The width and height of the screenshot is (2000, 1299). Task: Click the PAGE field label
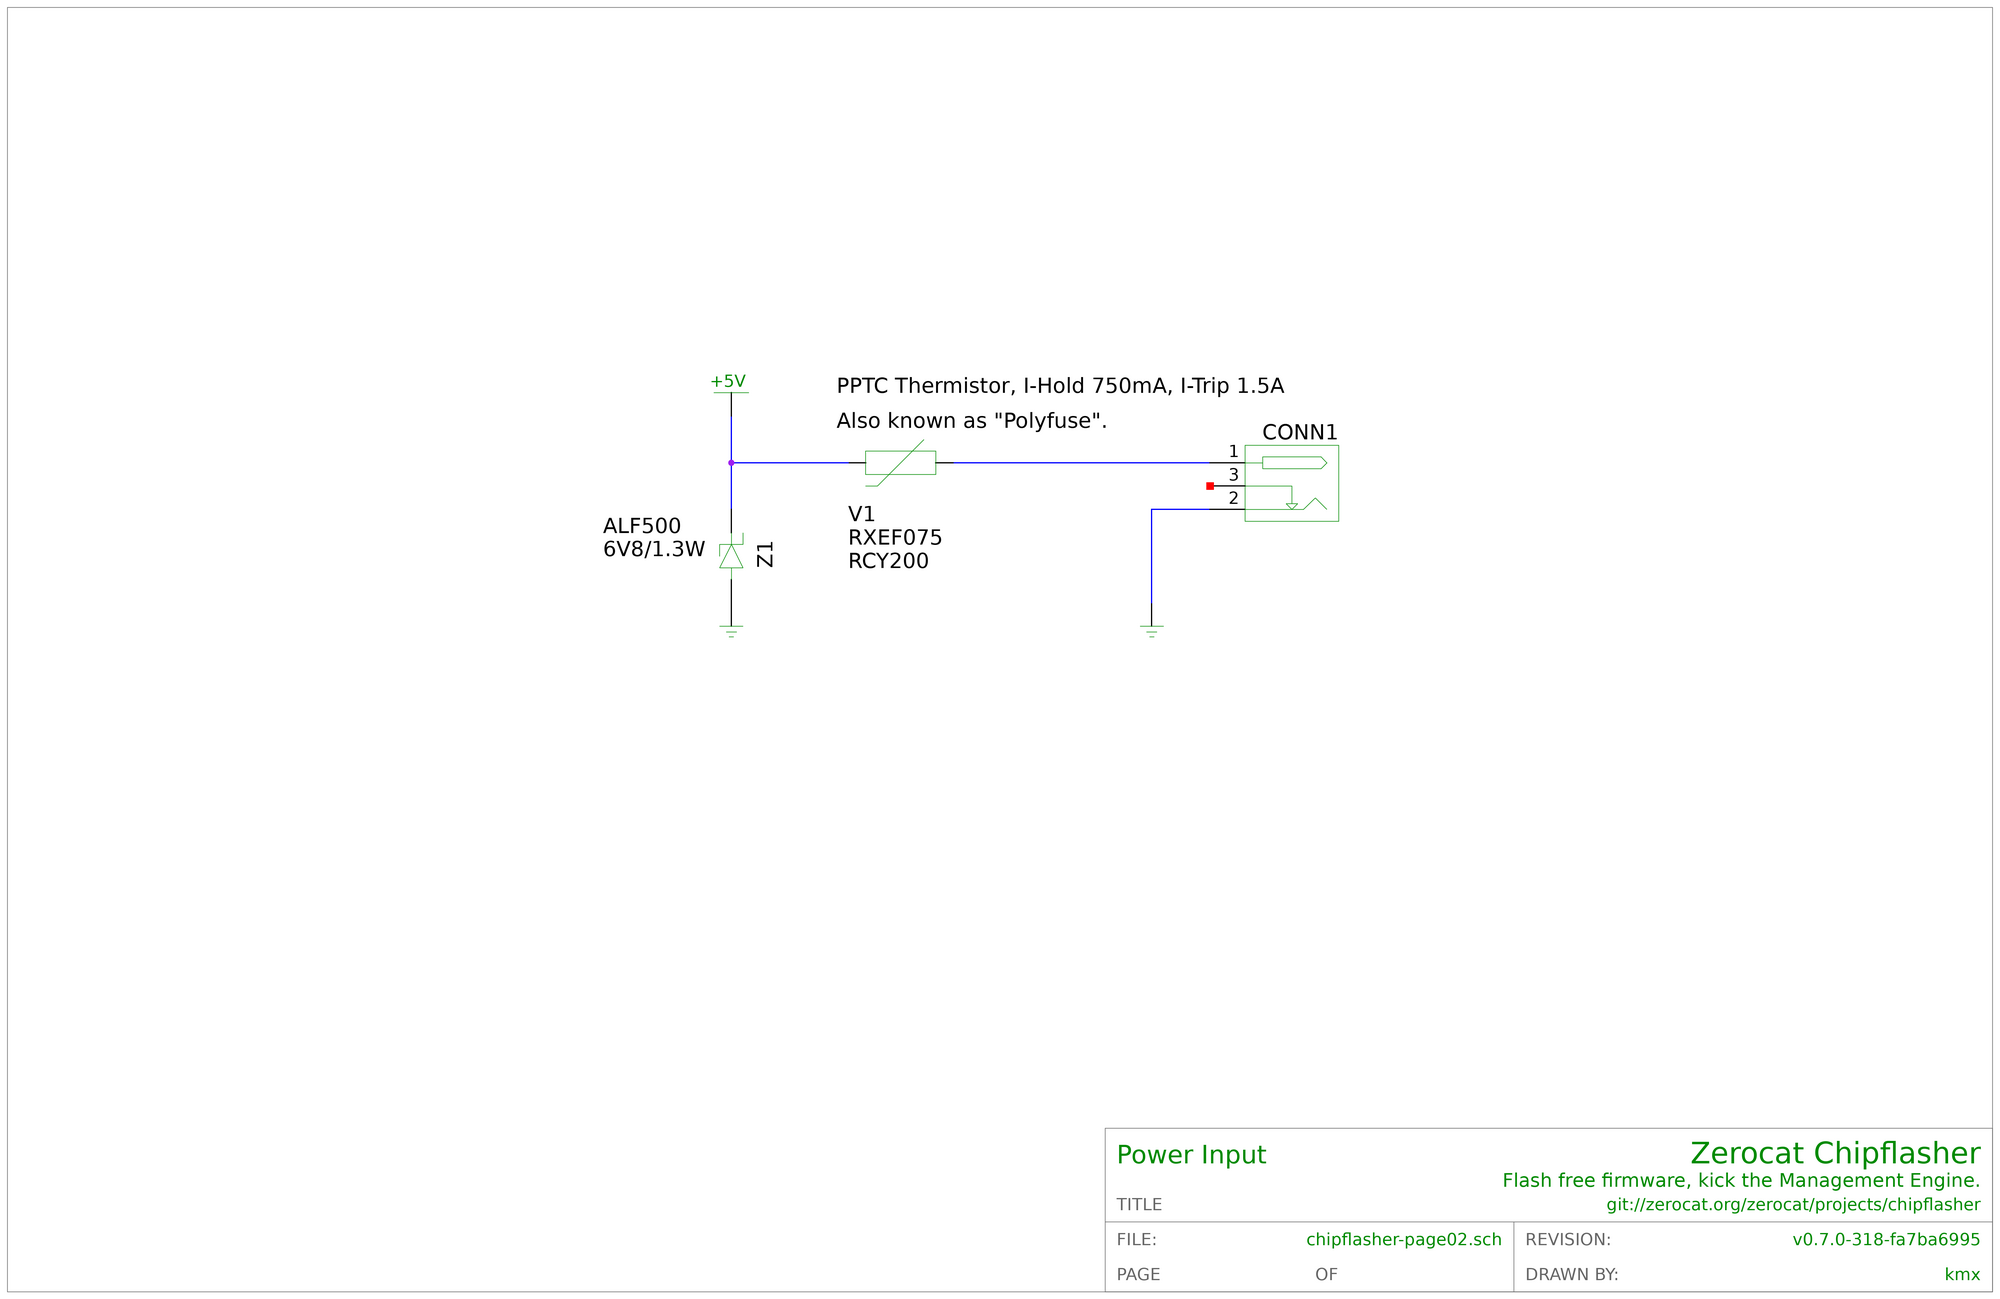coord(1138,1275)
